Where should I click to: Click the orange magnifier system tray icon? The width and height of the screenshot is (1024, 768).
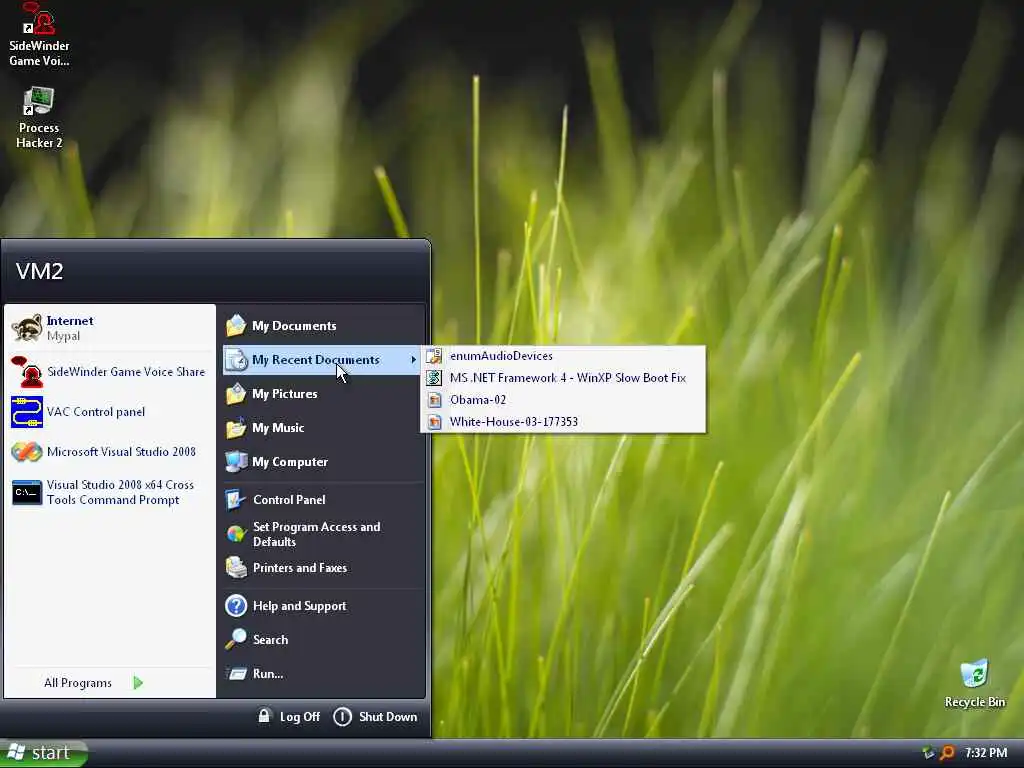(x=947, y=753)
